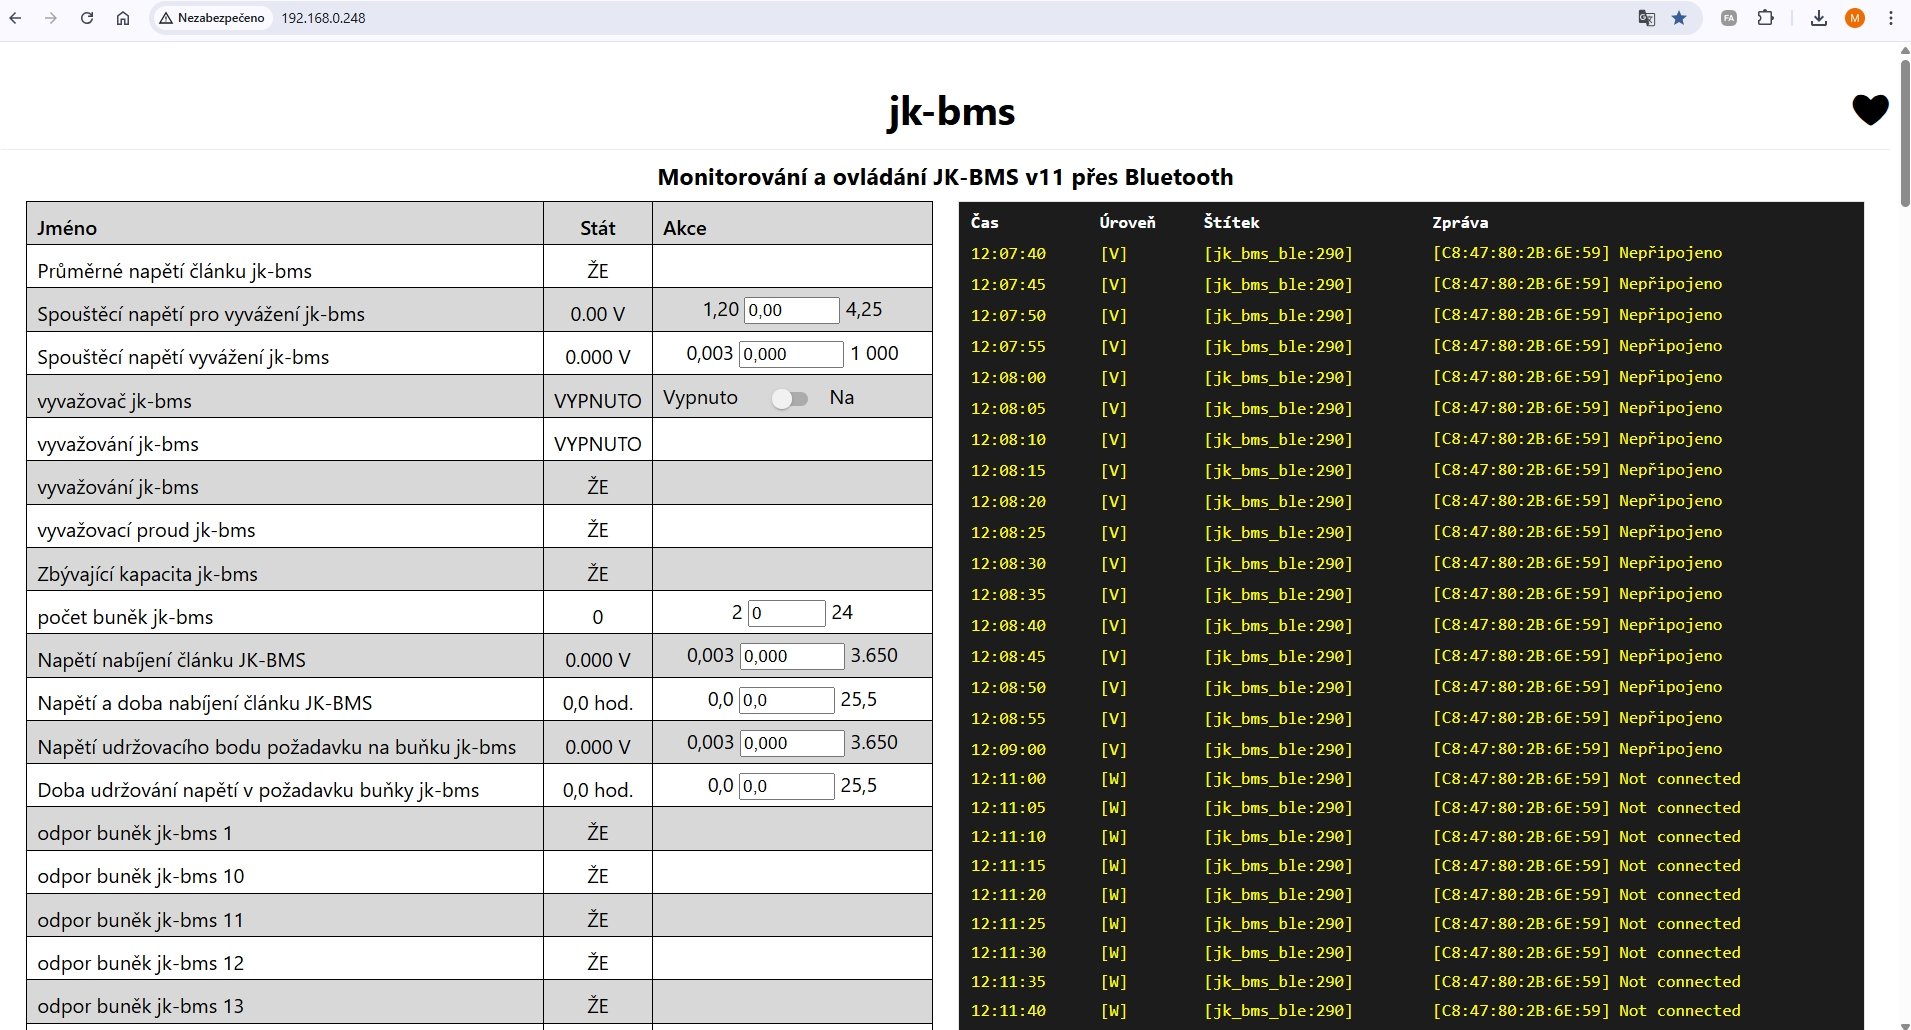The width and height of the screenshot is (1911, 1030).
Task: Click the Nezabezpečeno security warning chip
Action: [212, 18]
